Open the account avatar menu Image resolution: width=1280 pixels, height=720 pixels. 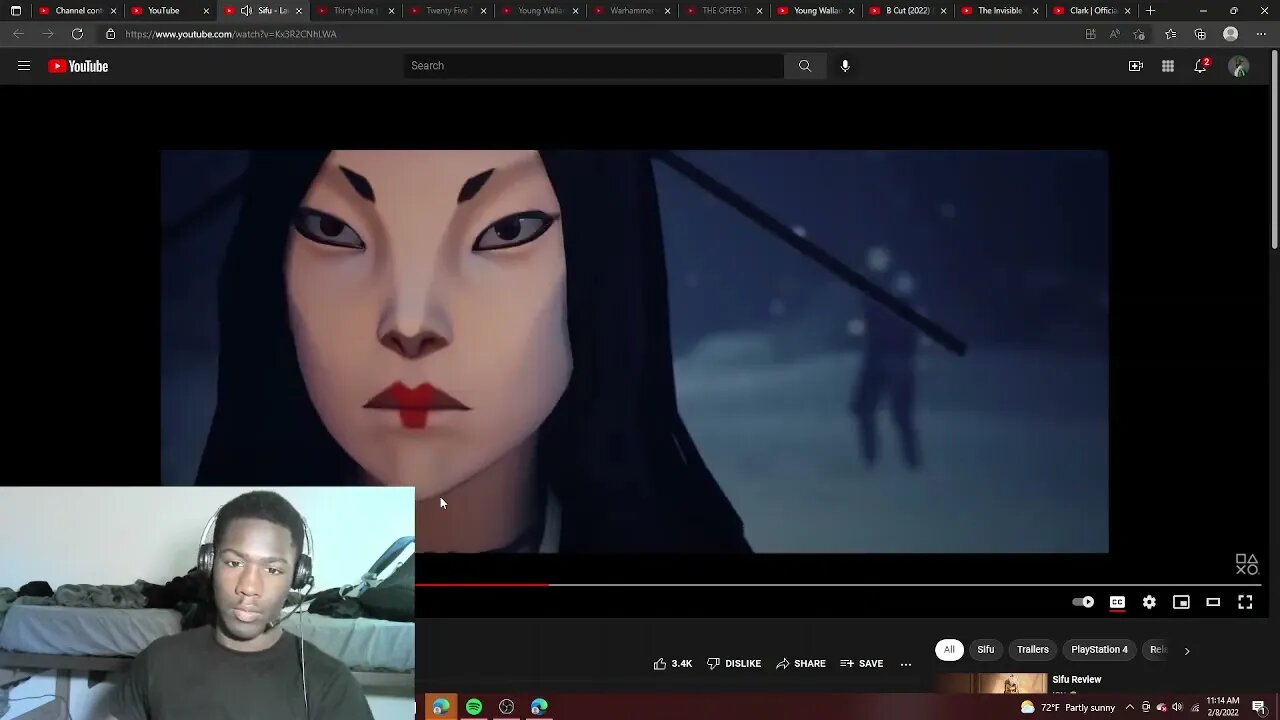pyautogui.click(x=1239, y=66)
